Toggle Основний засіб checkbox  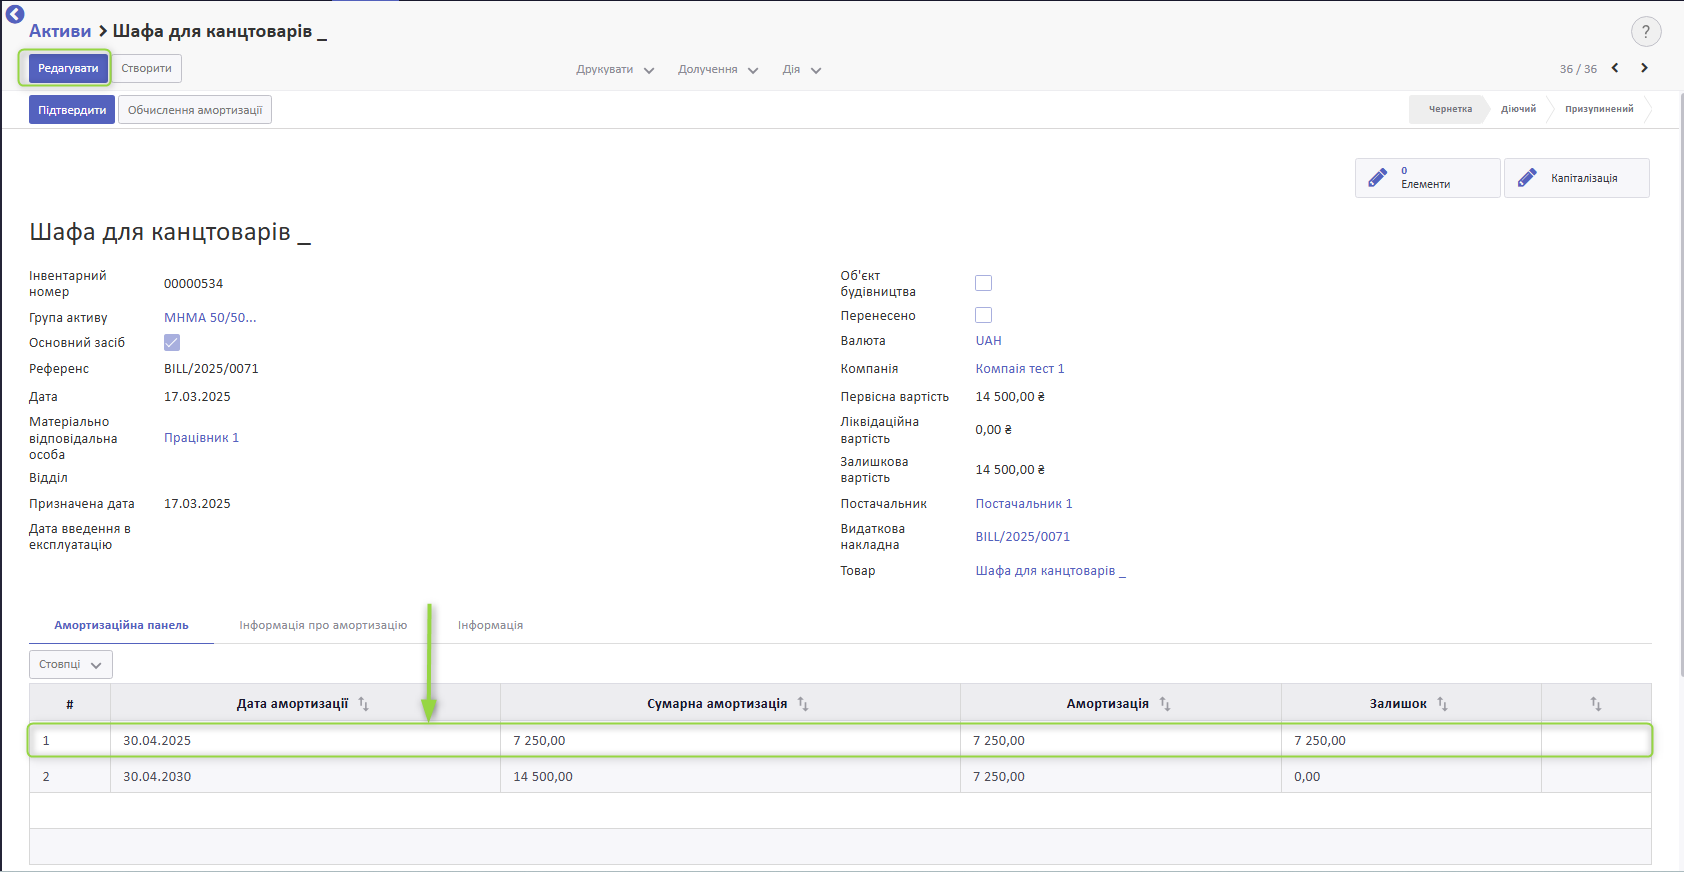coord(172,342)
